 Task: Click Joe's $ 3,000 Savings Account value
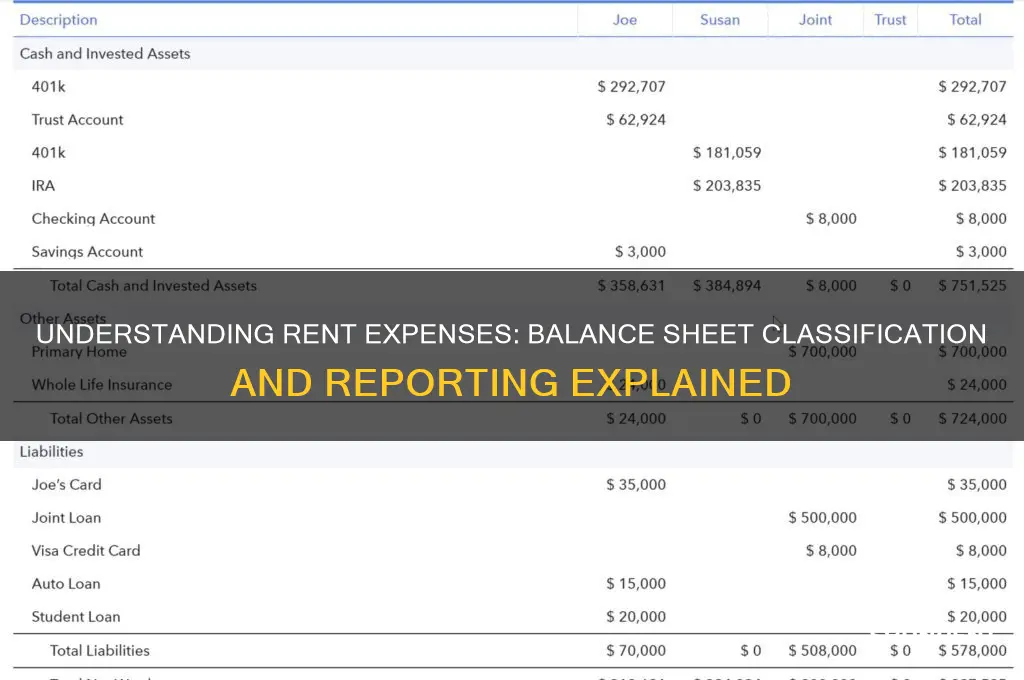tap(641, 251)
